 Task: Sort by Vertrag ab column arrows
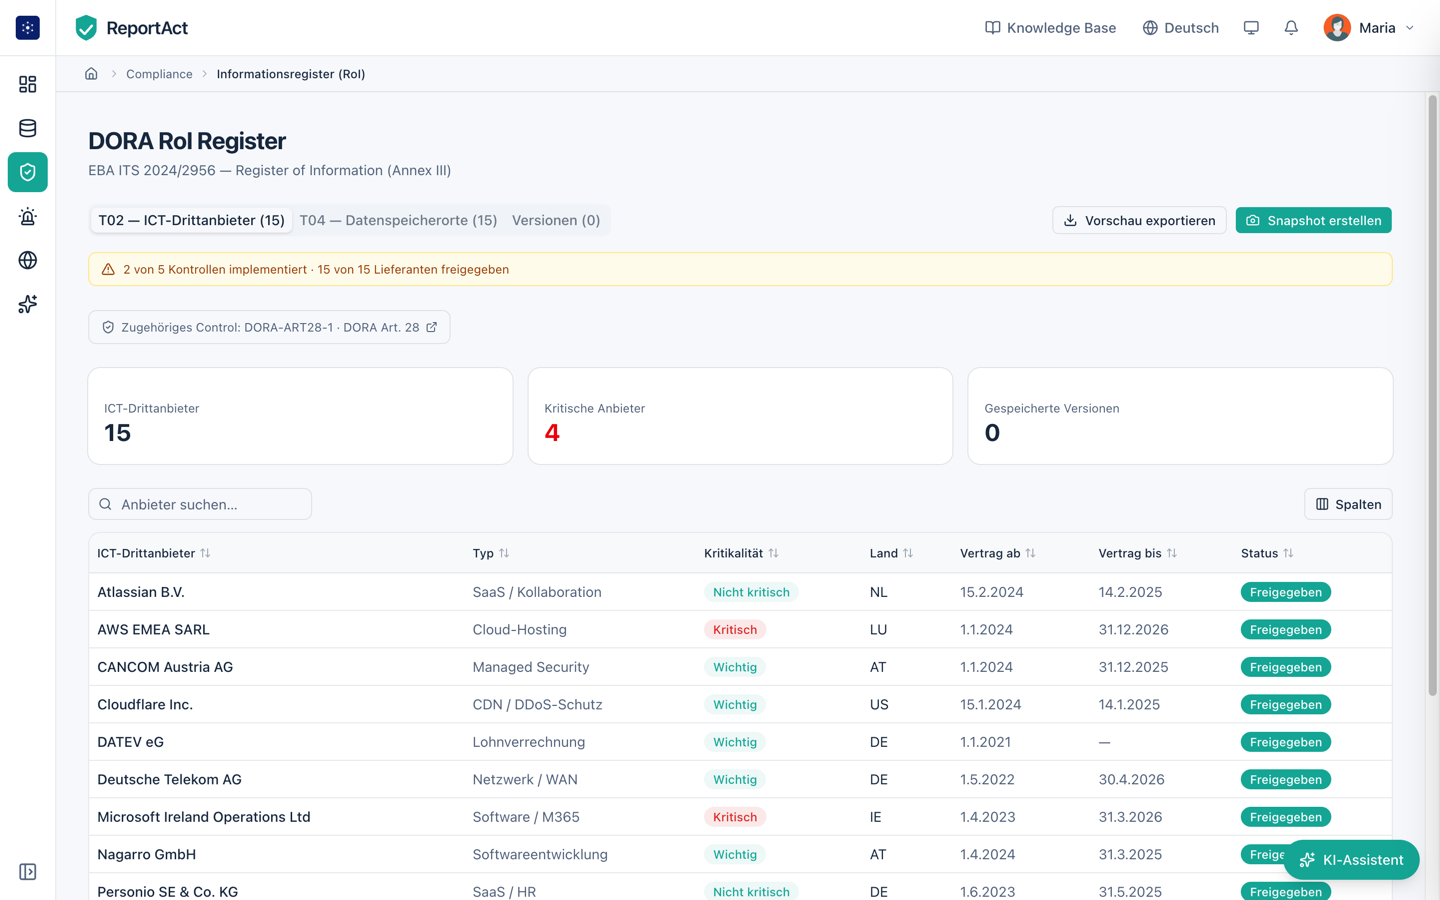(1030, 553)
